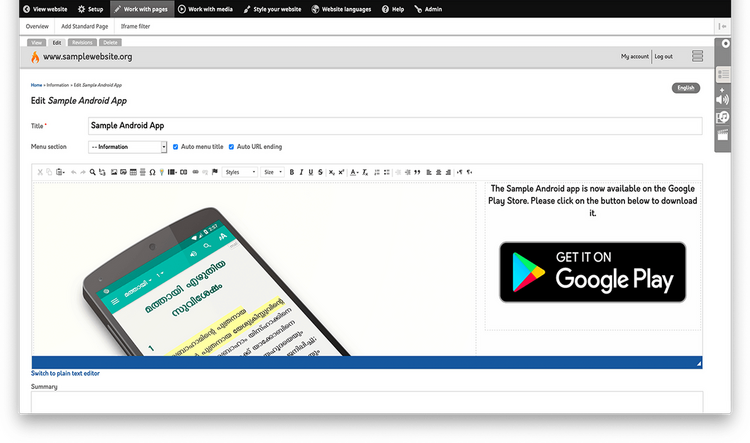Click the Iframe filter tab
The image size is (750, 443).
click(135, 26)
